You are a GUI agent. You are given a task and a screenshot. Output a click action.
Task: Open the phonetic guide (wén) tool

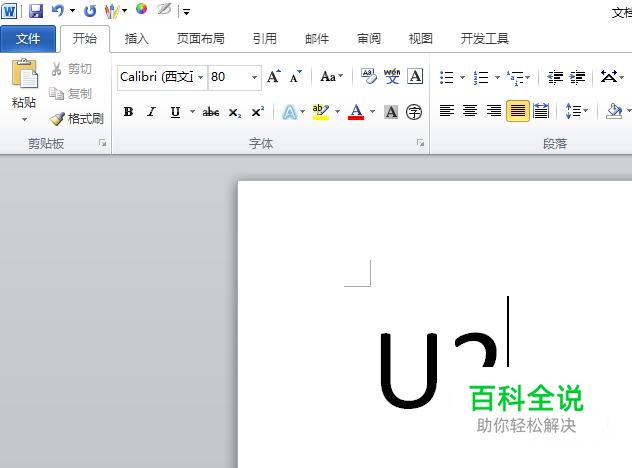click(x=392, y=76)
